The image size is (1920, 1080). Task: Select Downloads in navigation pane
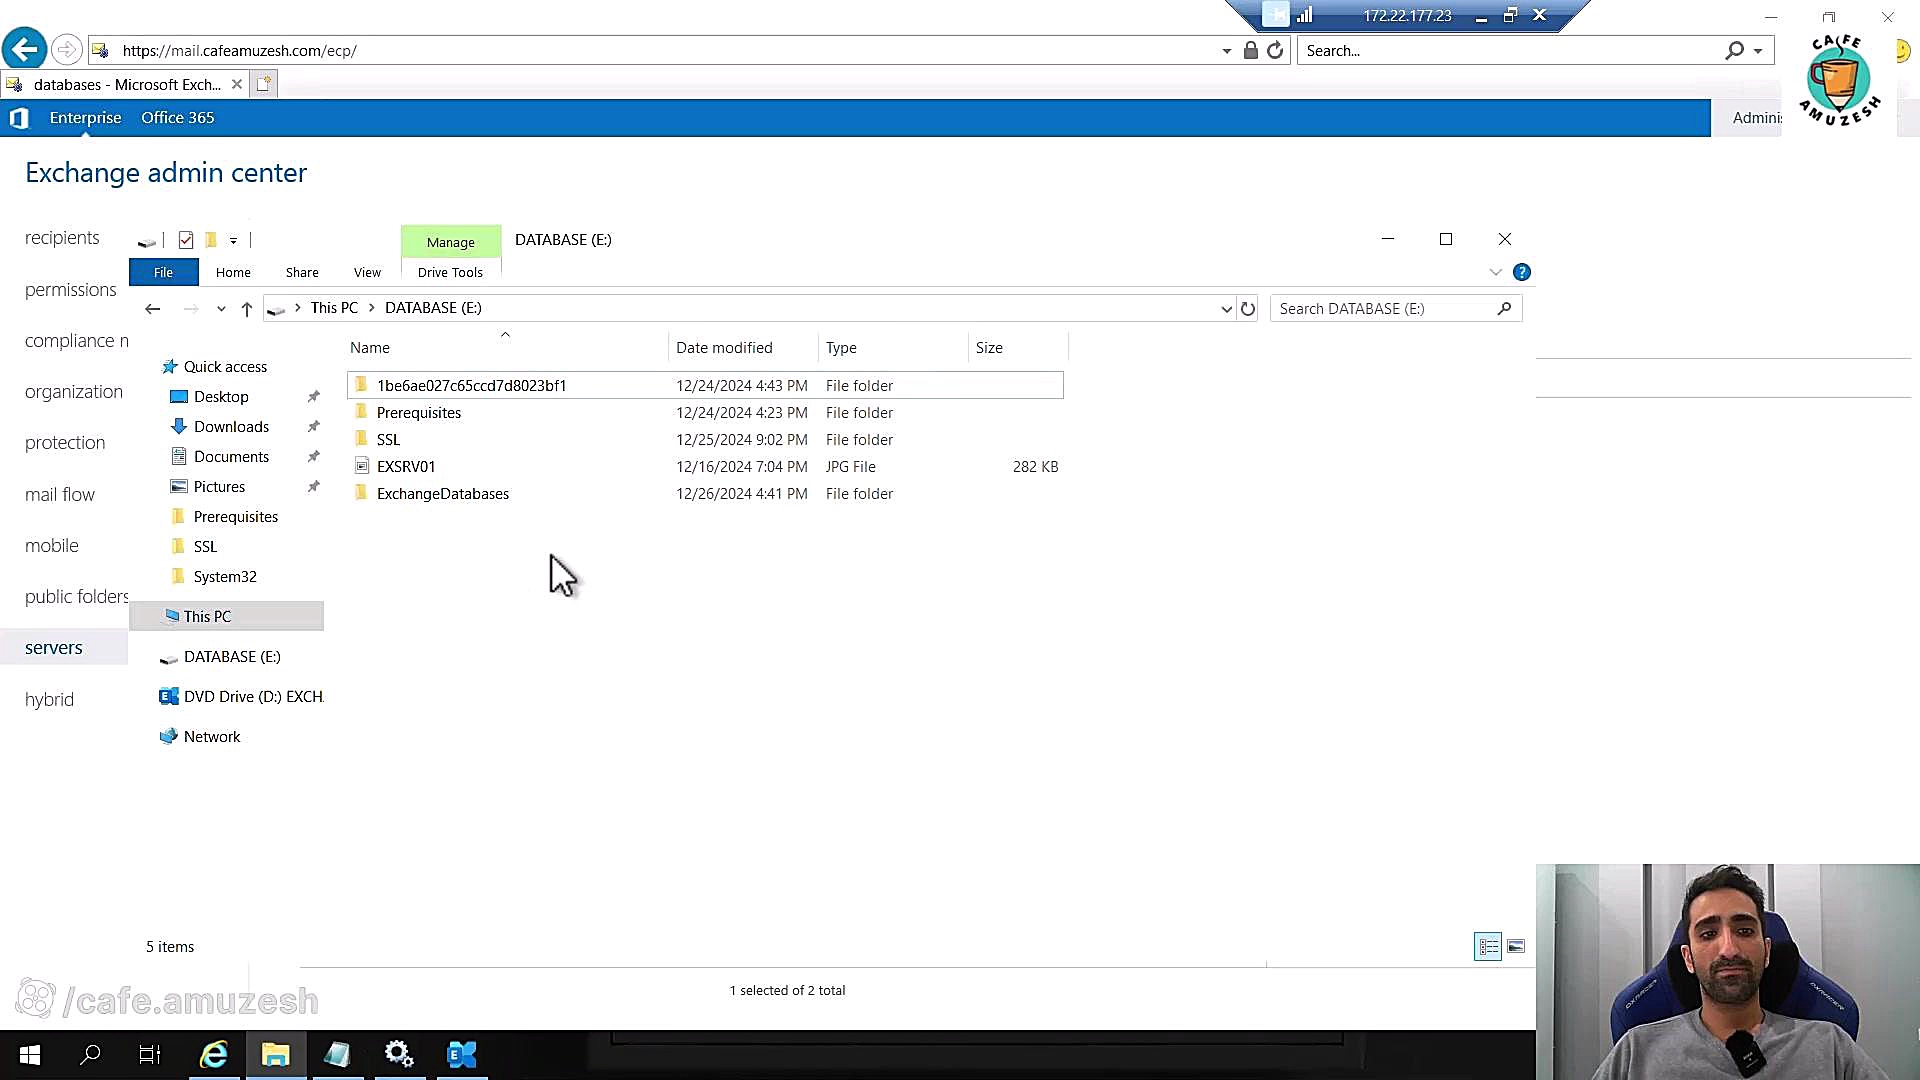pos(231,427)
